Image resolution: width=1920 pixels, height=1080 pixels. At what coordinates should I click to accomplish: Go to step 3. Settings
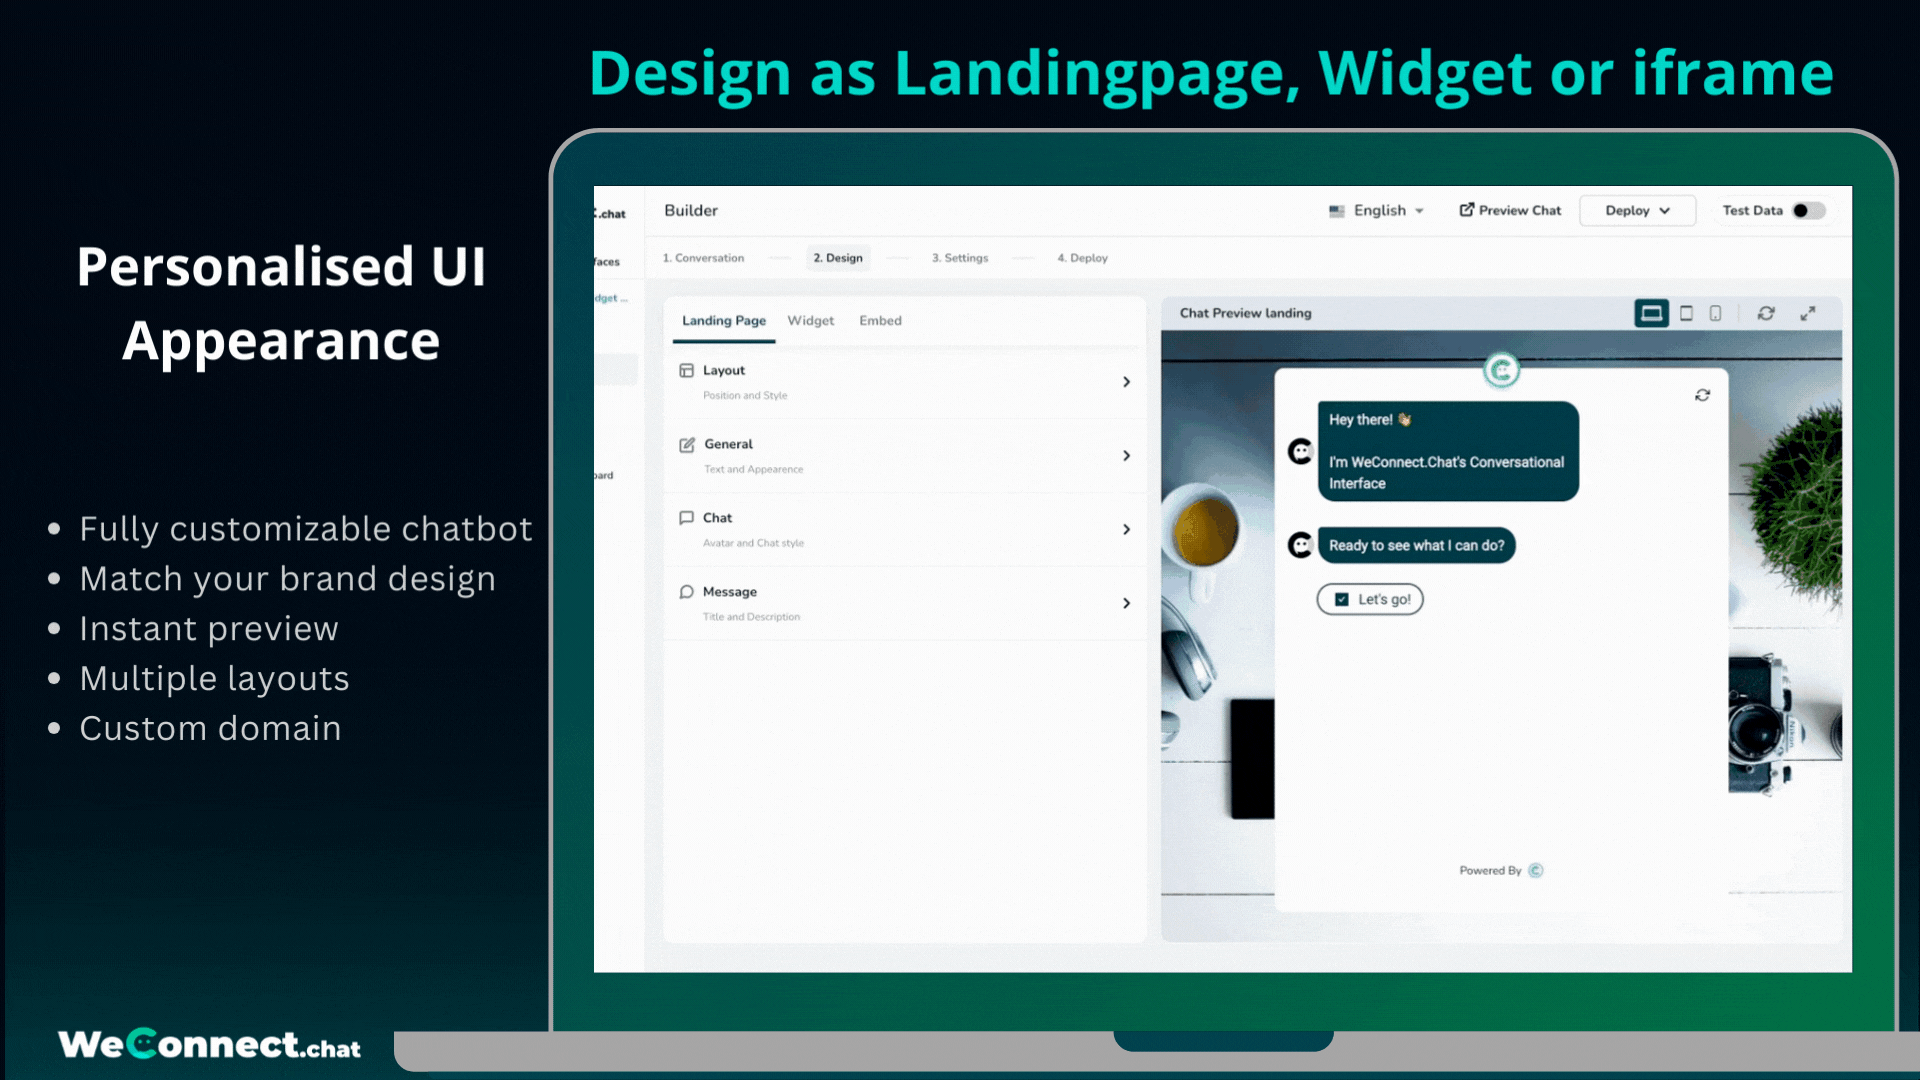(x=960, y=258)
